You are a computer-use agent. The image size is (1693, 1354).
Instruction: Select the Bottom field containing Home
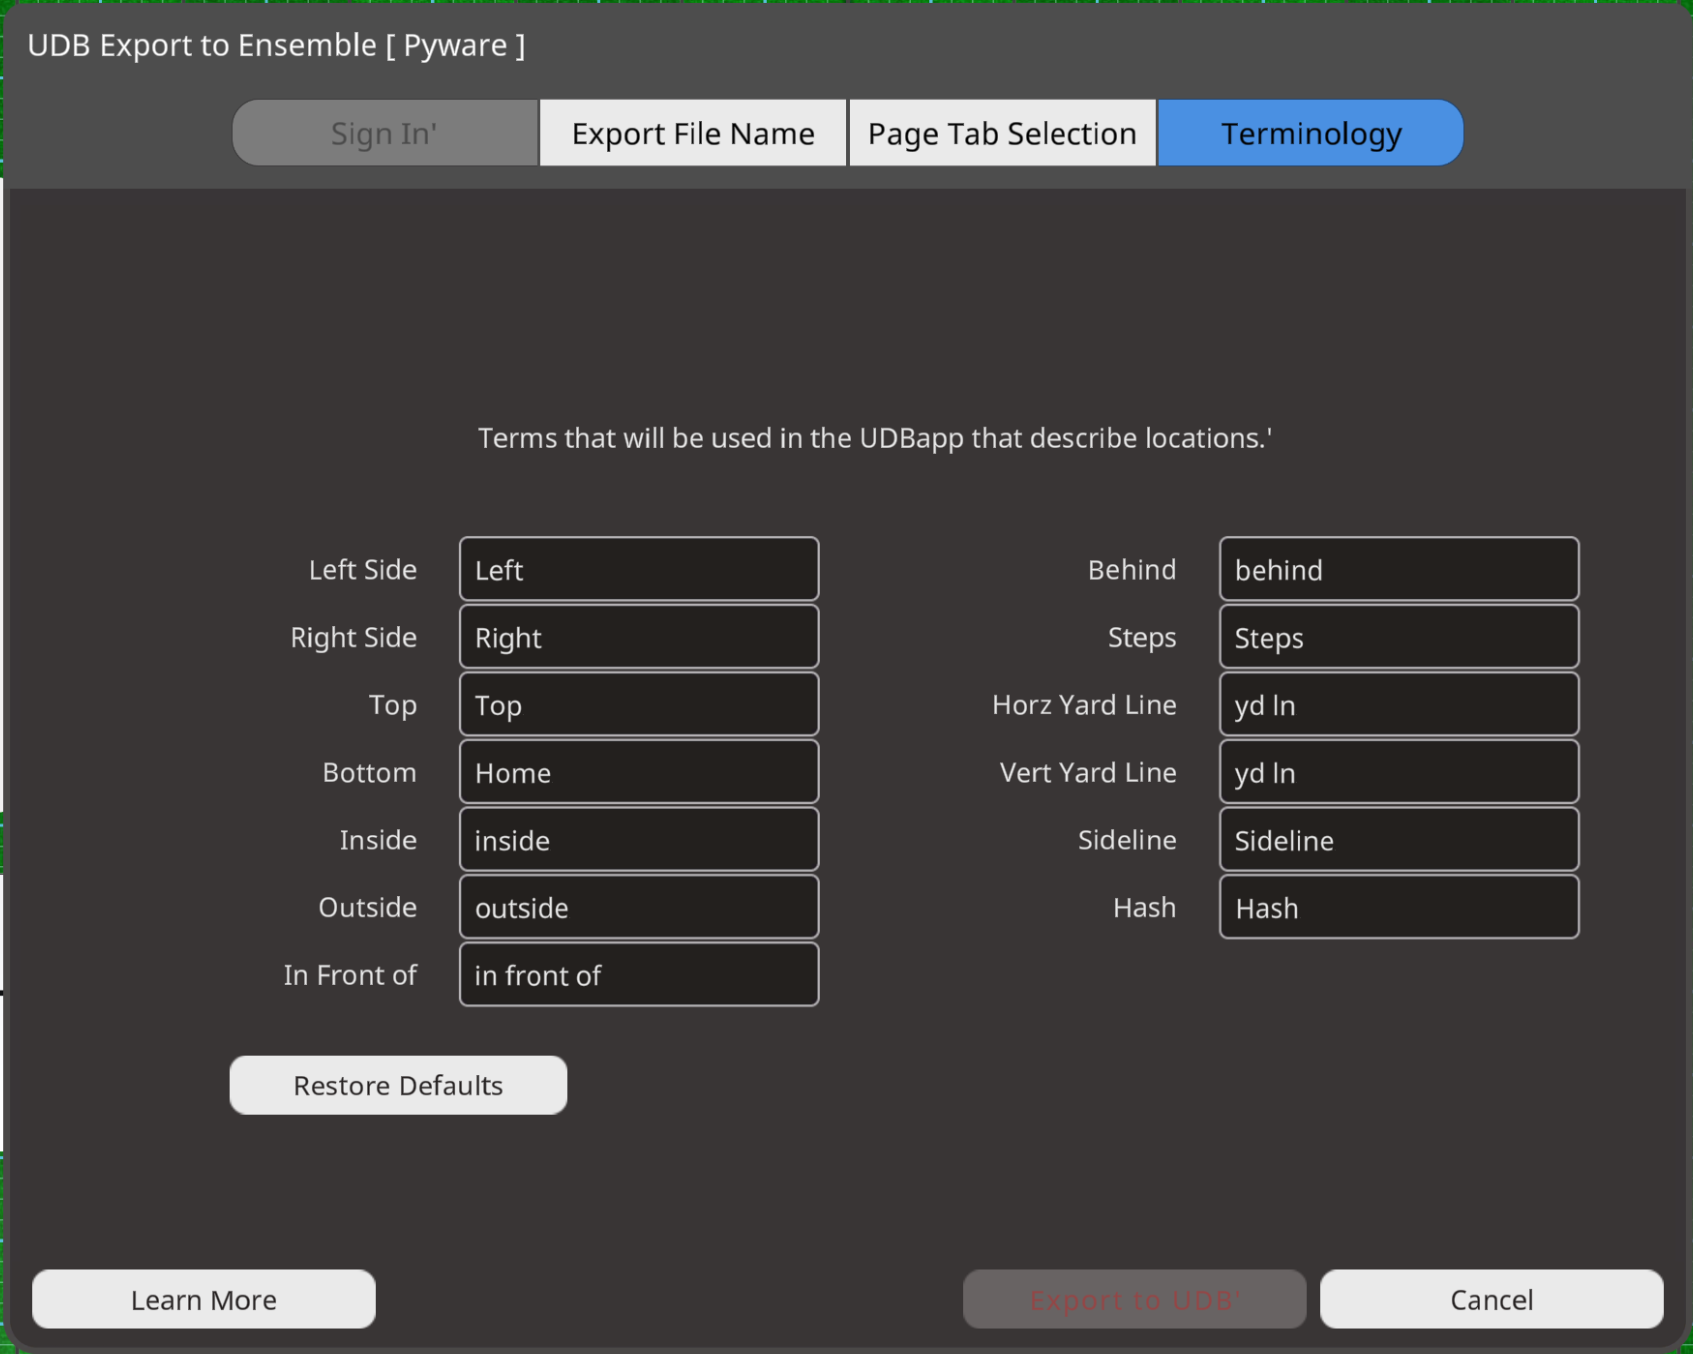(639, 772)
